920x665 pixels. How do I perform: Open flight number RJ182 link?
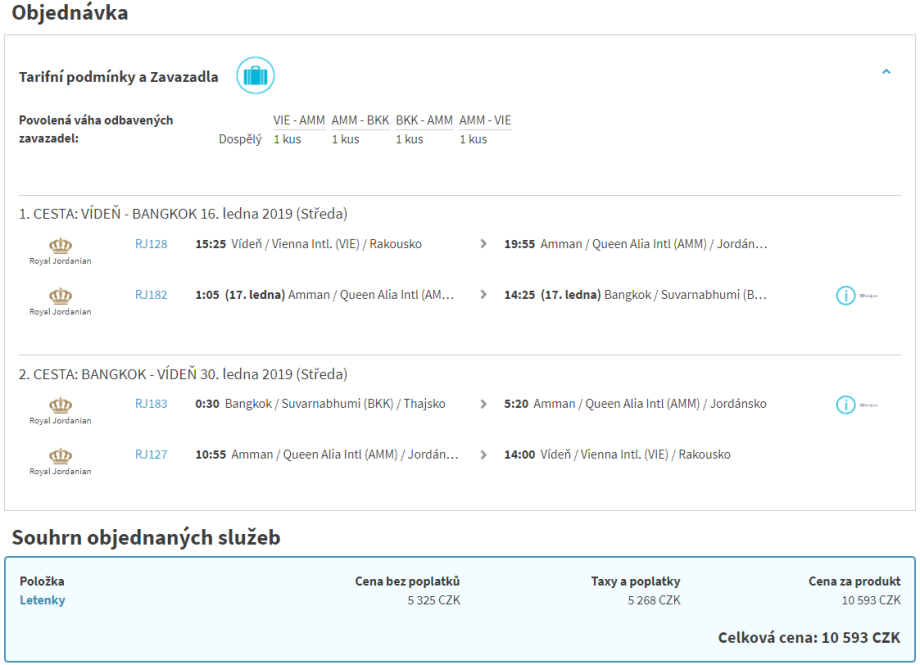click(x=151, y=295)
